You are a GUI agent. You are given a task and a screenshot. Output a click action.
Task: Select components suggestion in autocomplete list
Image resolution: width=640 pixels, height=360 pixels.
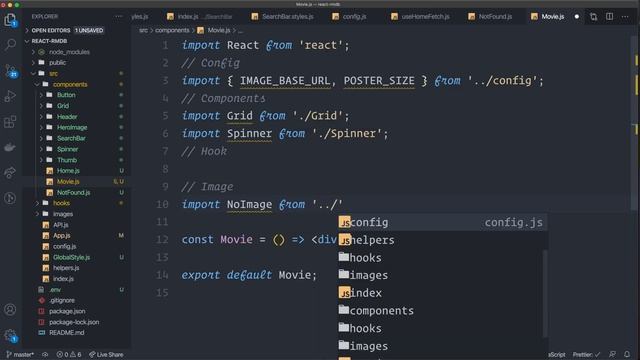(x=443, y=311)
